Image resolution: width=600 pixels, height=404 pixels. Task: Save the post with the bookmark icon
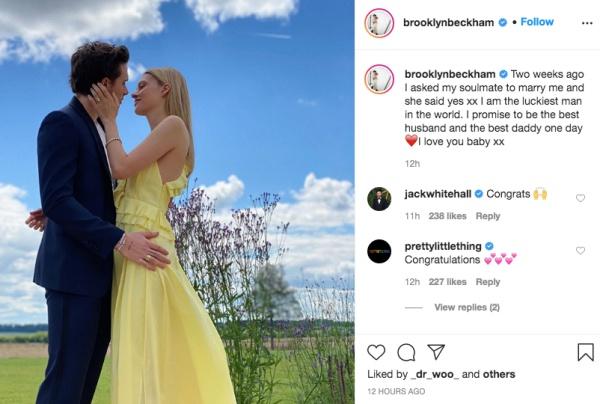pos(585,352)
